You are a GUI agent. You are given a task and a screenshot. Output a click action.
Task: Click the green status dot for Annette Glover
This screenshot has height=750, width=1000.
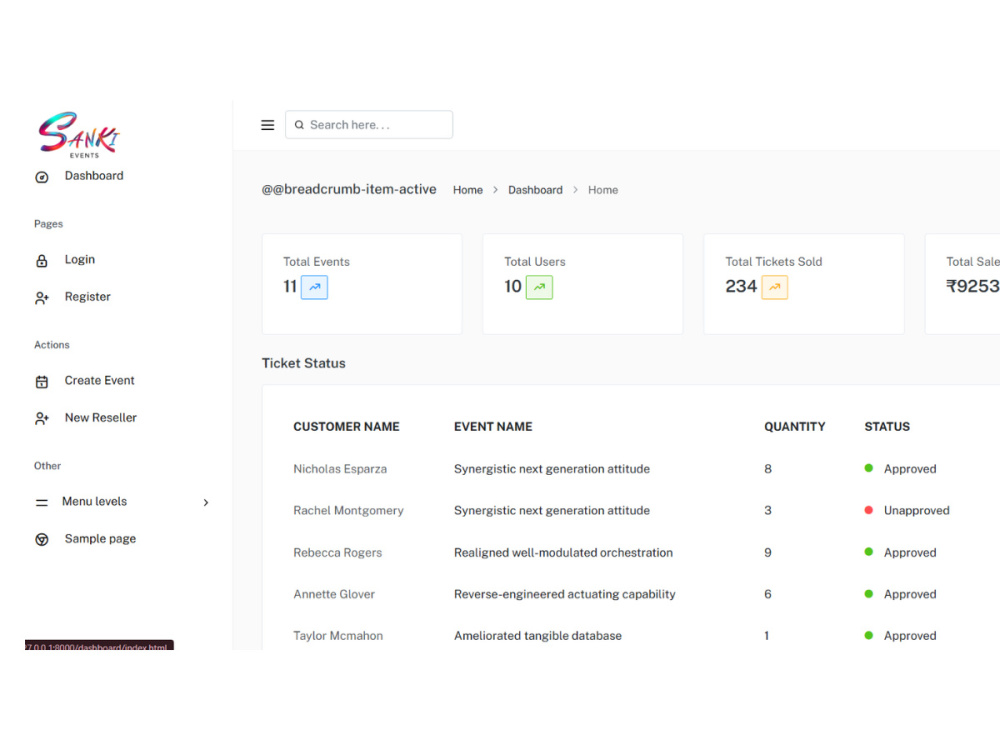coord(869,594)
